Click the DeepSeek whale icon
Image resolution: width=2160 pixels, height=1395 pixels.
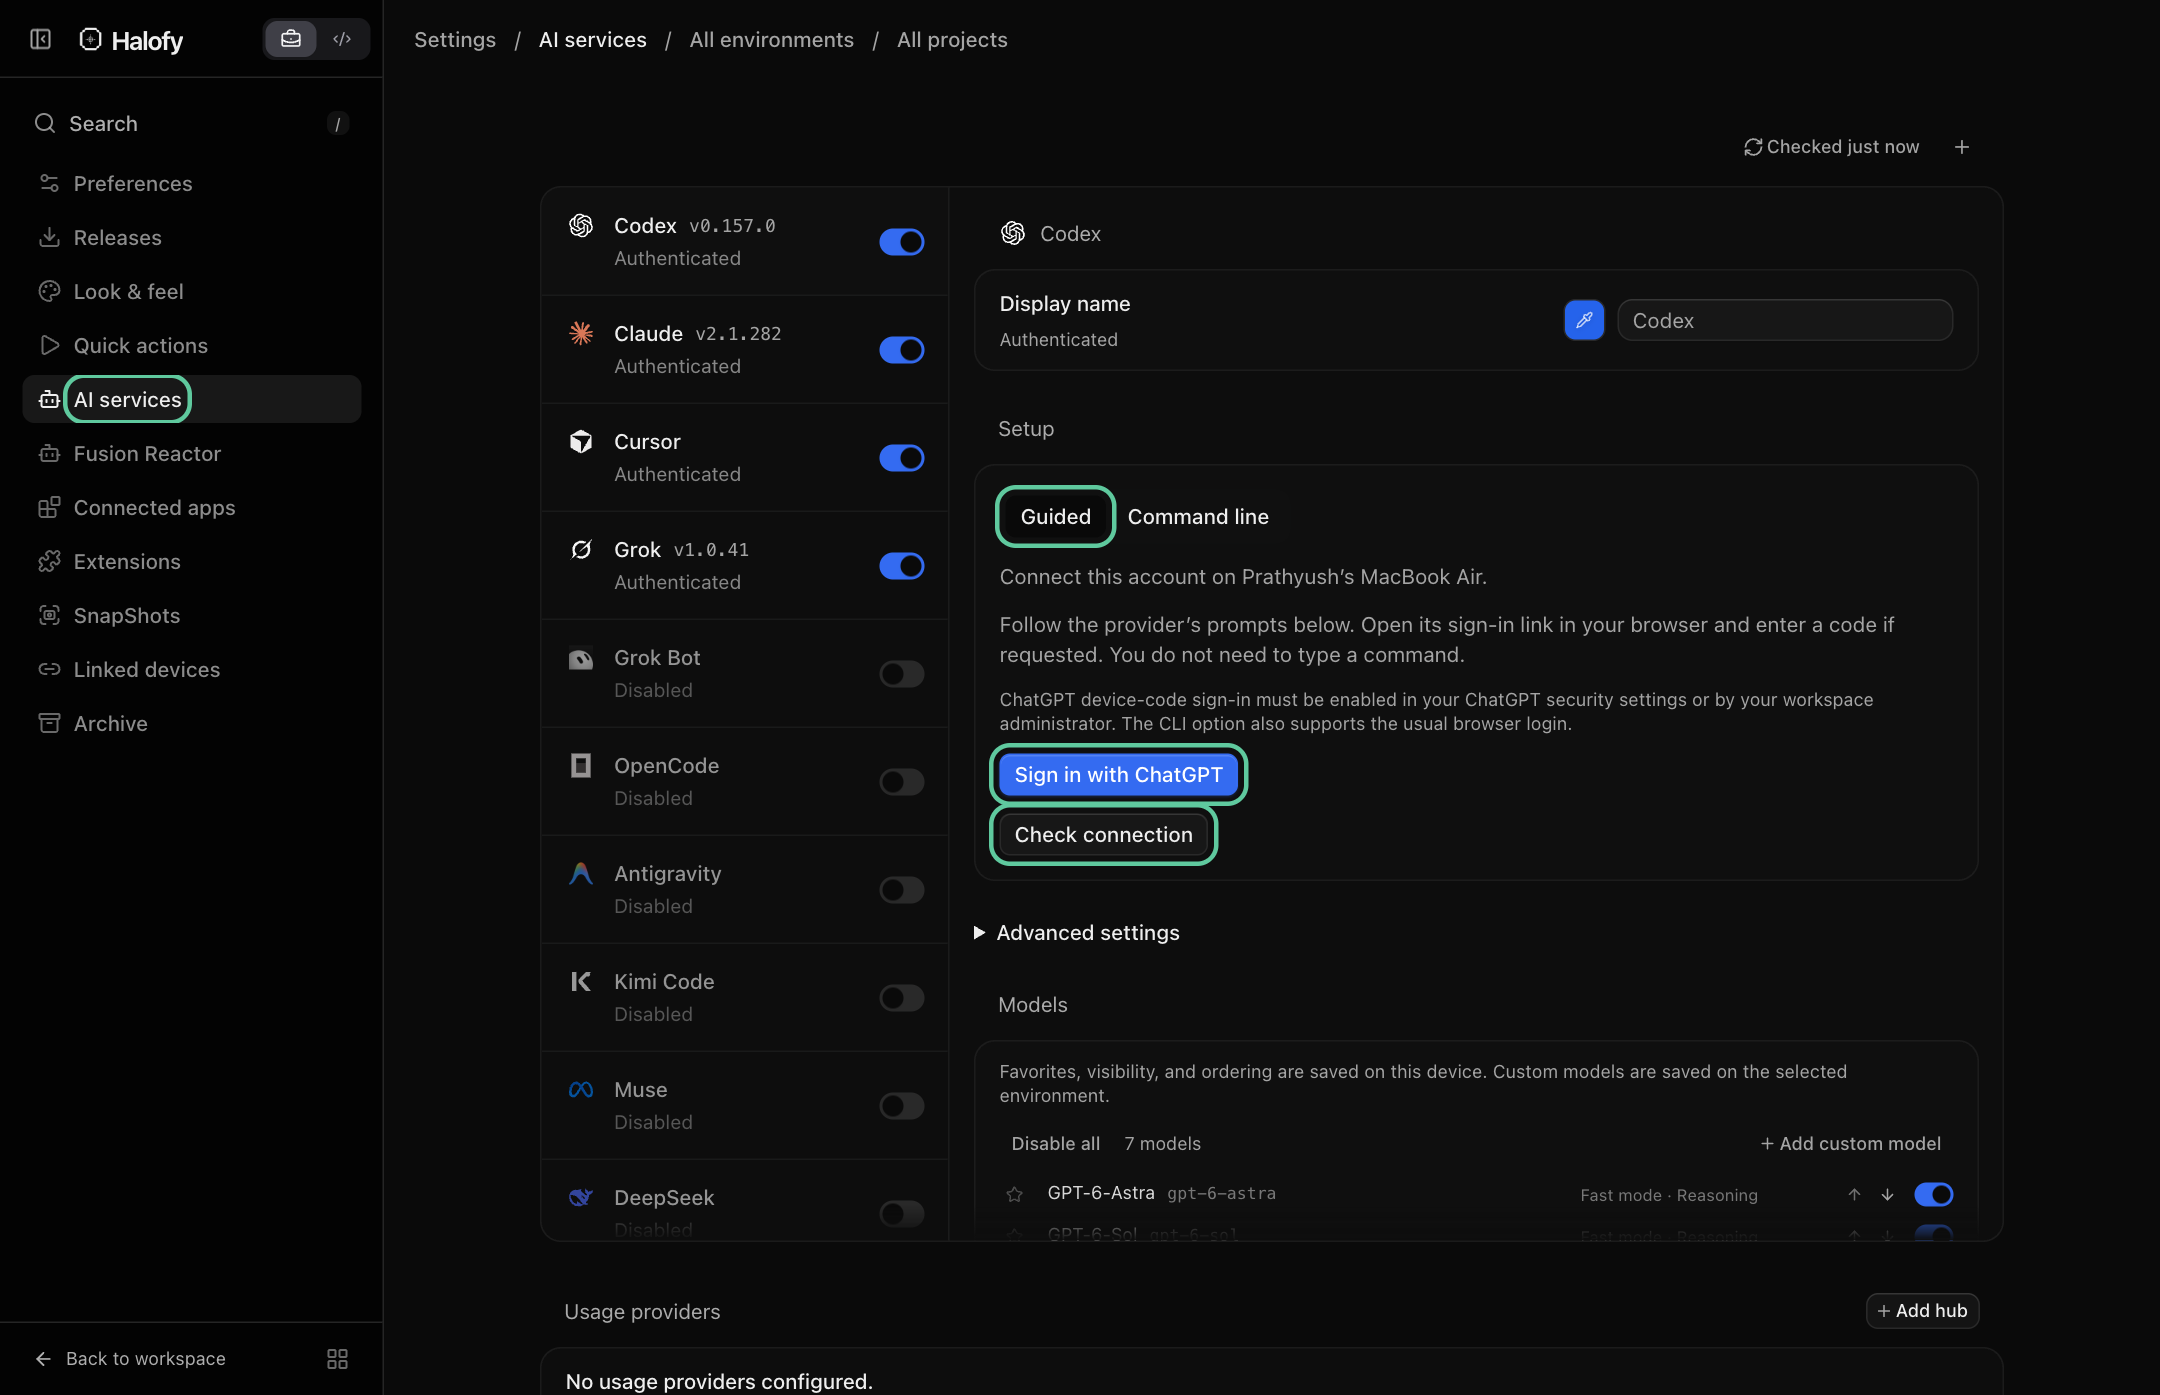(x=581, y=1197)
